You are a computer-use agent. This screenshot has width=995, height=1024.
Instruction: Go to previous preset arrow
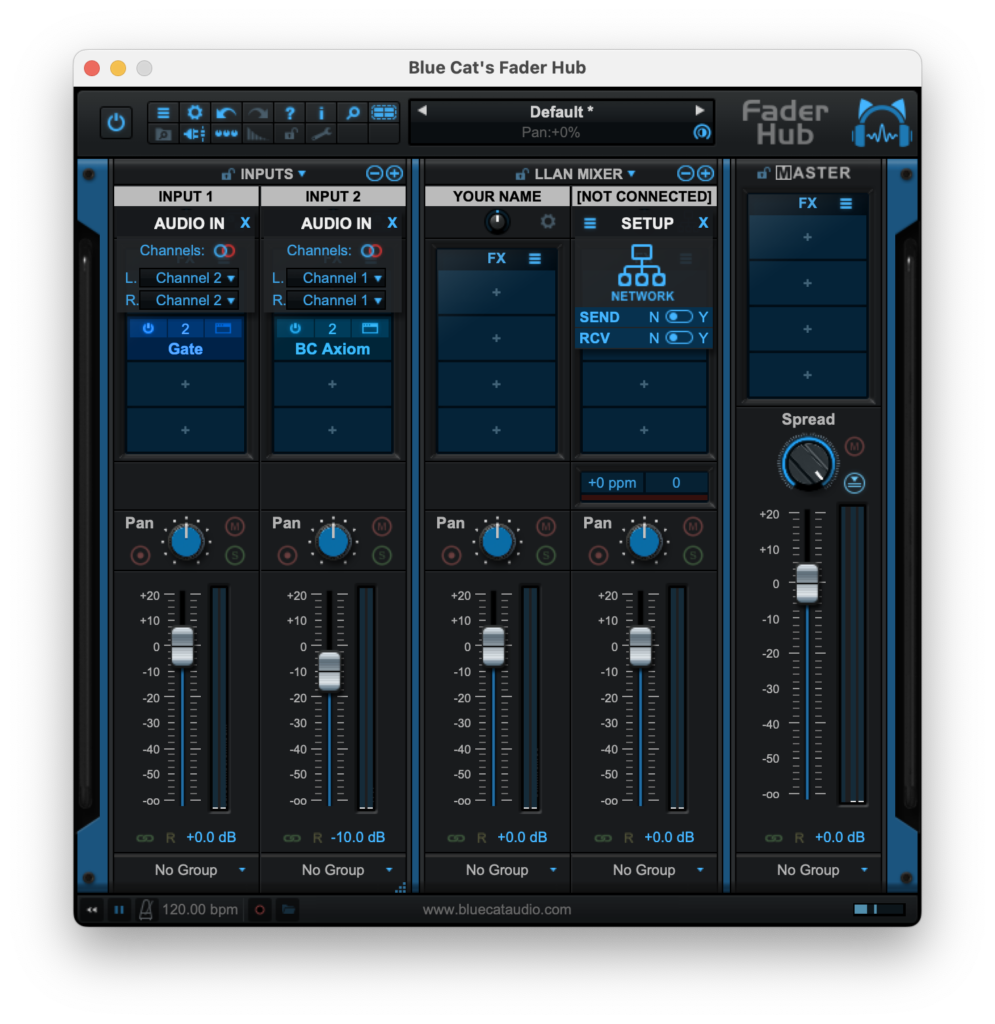pos(422,110)
